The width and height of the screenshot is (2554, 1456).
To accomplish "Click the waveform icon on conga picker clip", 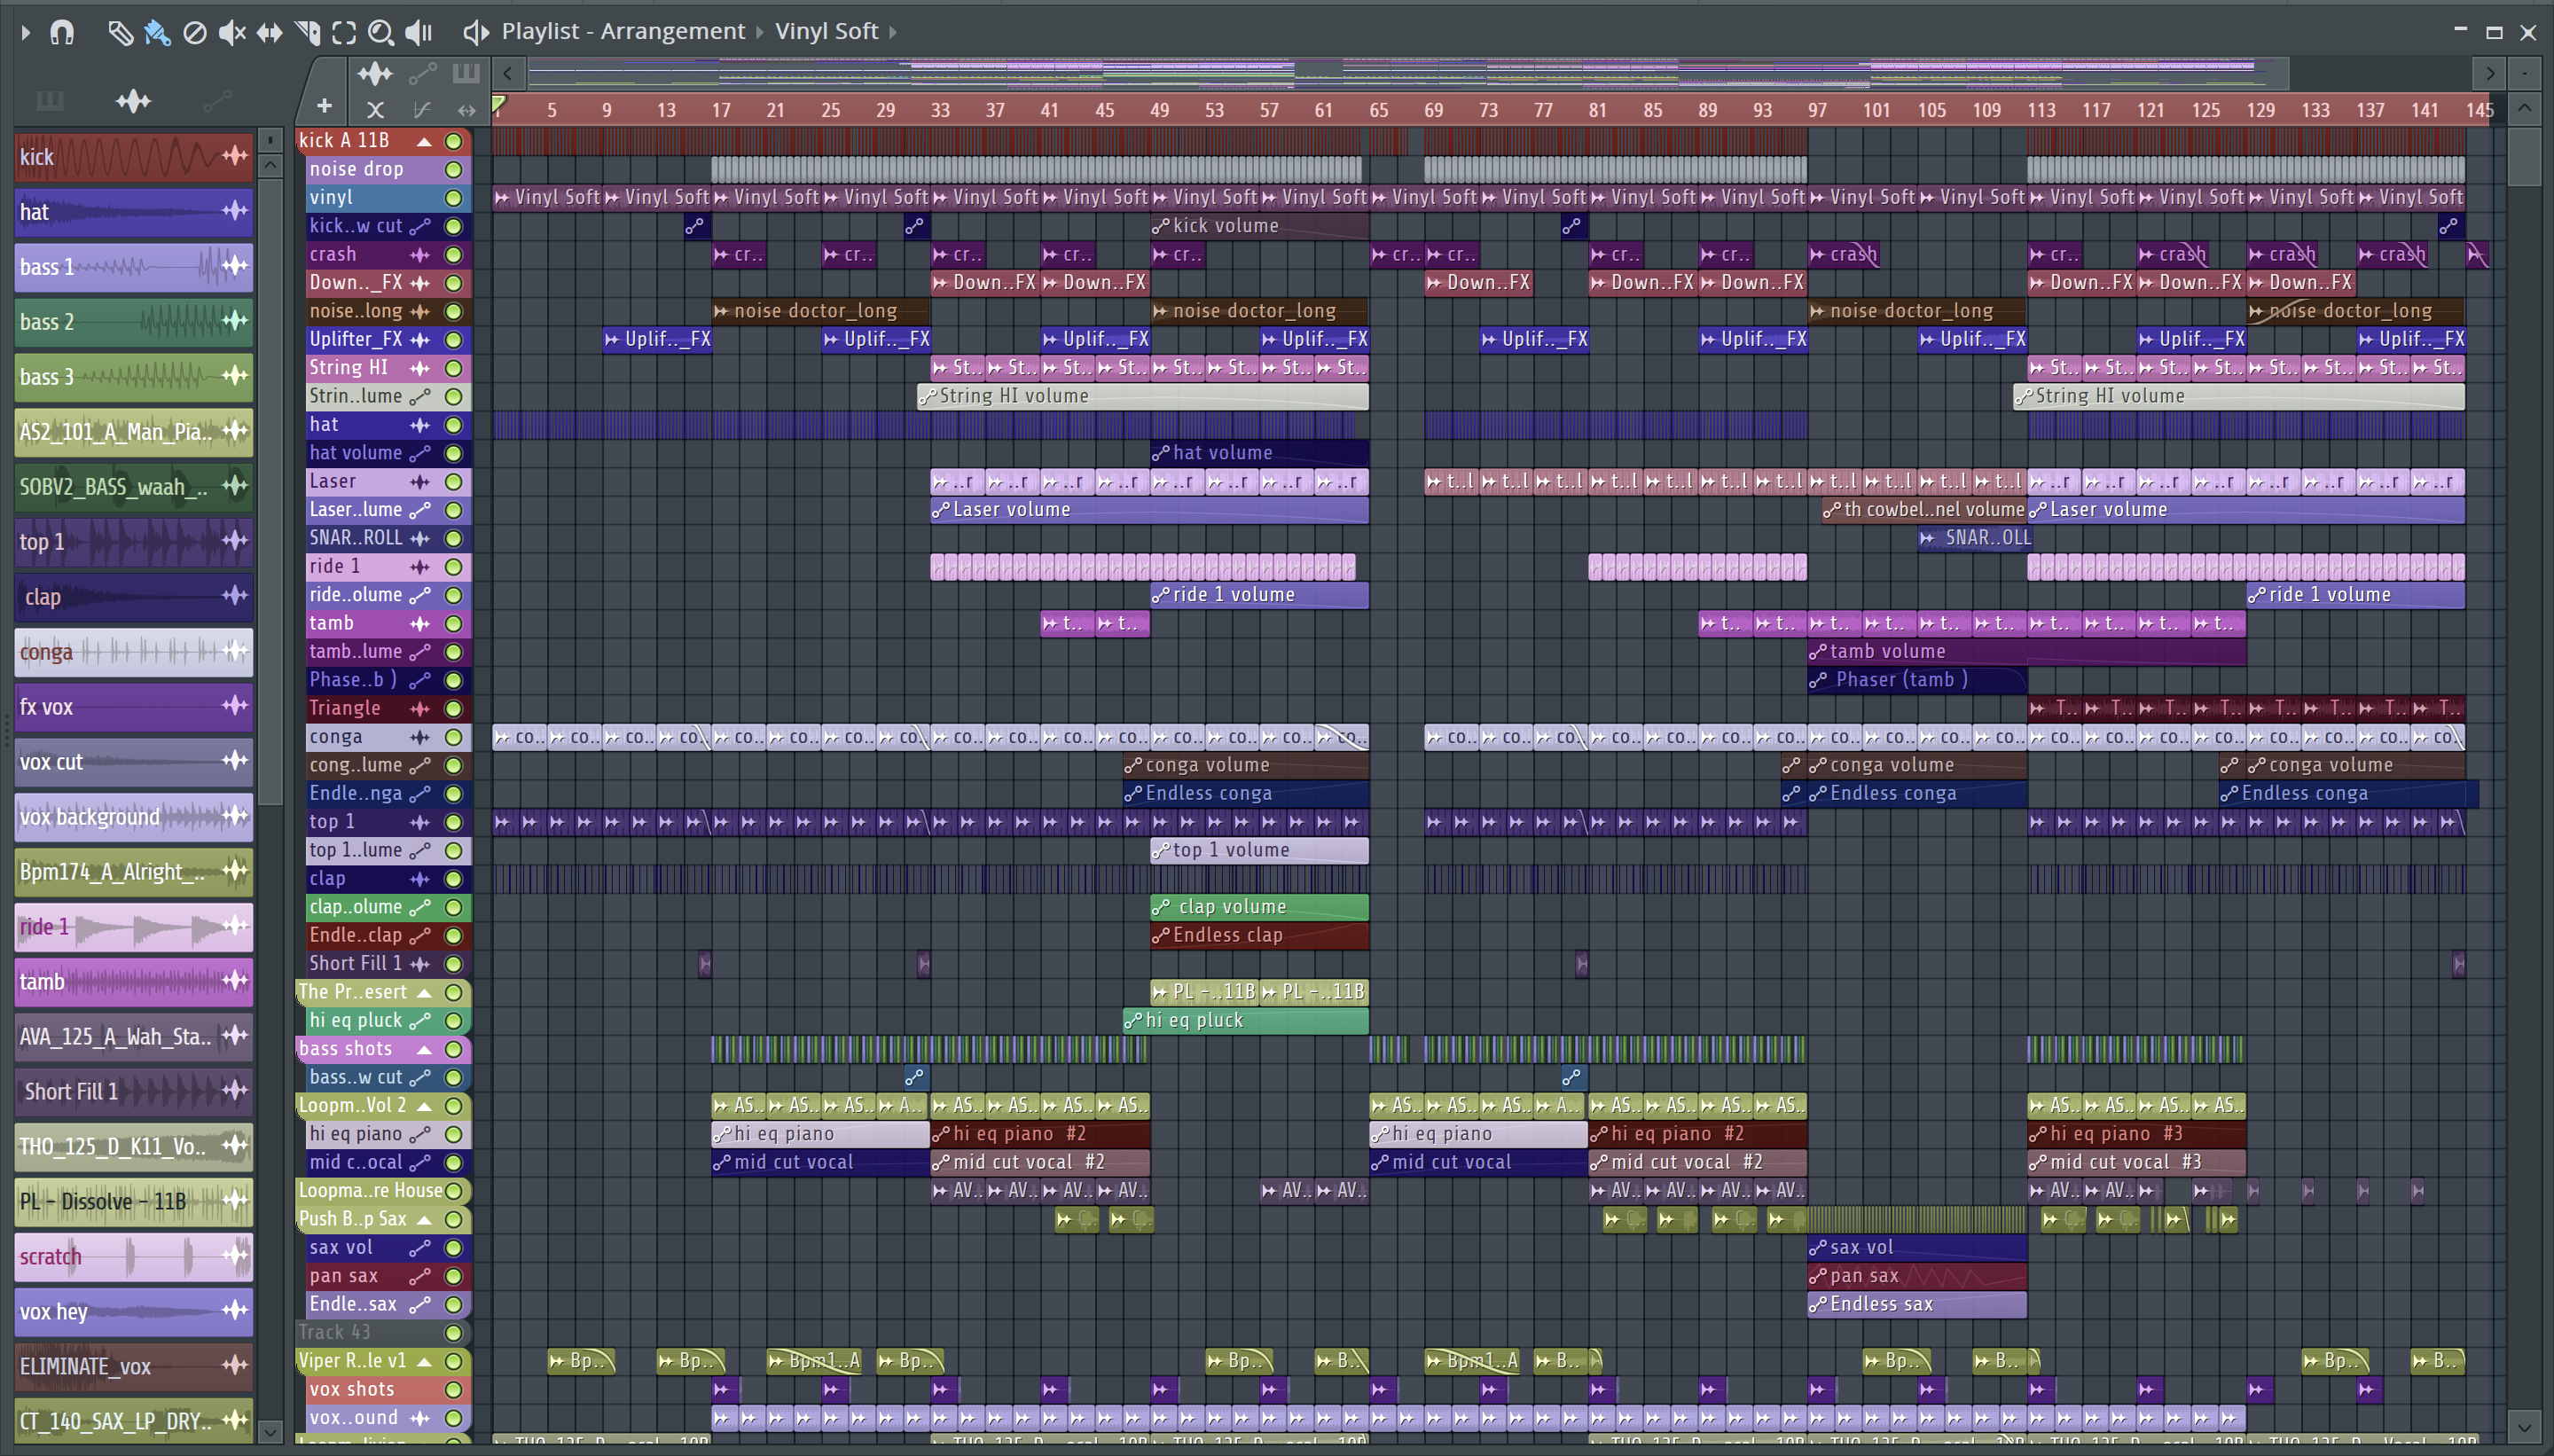I will point(235,651).
